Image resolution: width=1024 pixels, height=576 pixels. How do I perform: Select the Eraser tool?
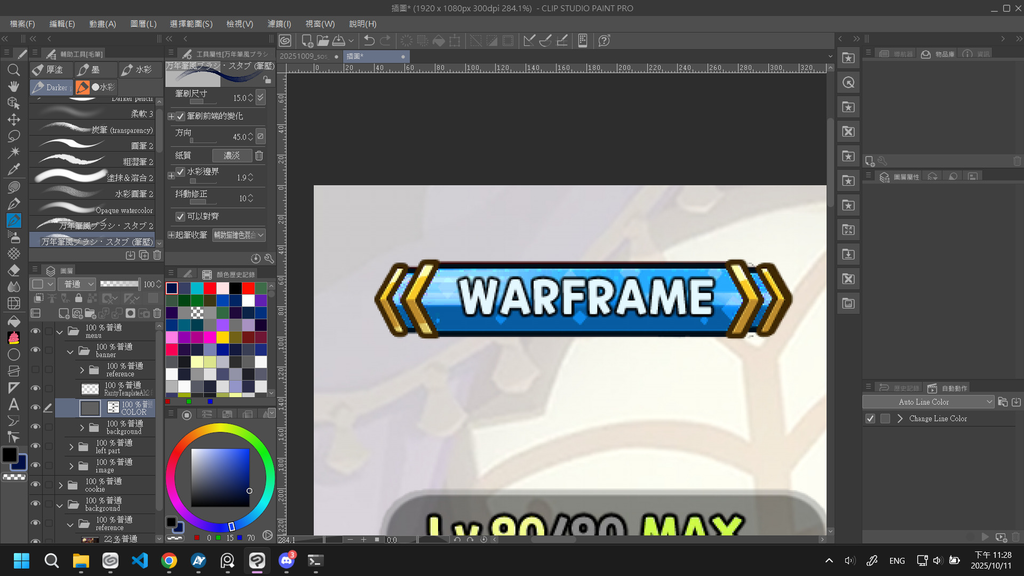[x=14, y=270]
